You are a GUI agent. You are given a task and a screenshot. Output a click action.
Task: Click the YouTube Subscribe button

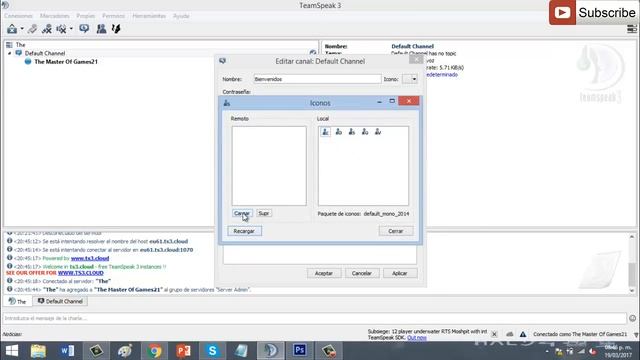click(x=594, y=13)
